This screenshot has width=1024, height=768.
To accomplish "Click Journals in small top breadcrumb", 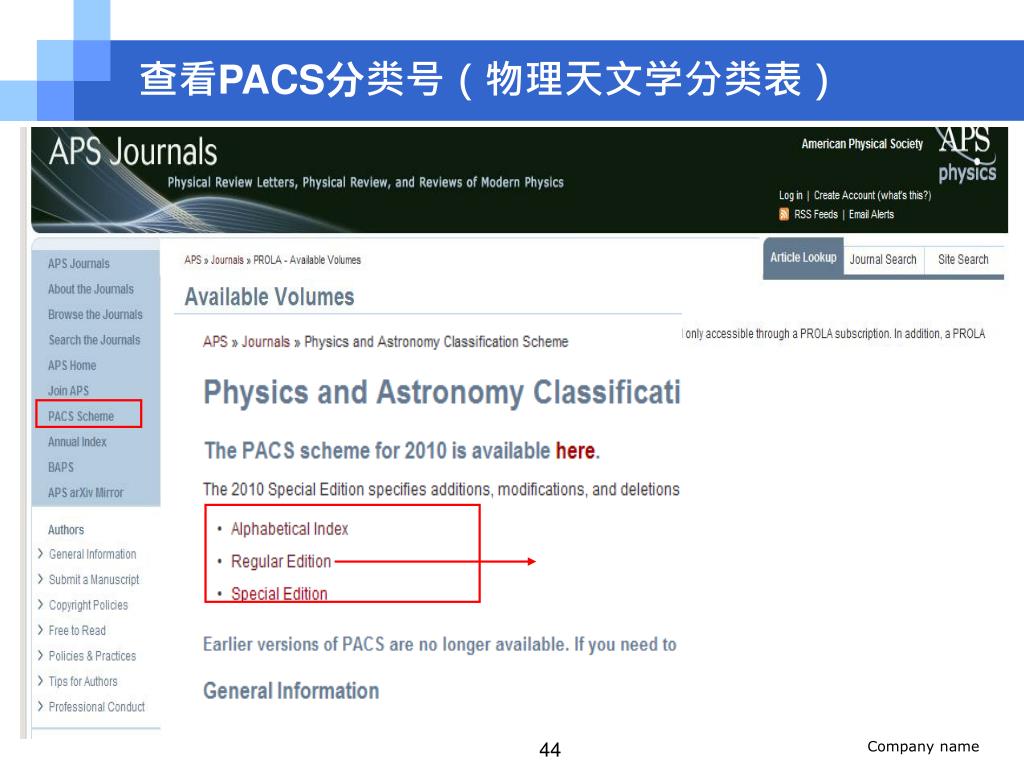I will (x=227, y=260).
